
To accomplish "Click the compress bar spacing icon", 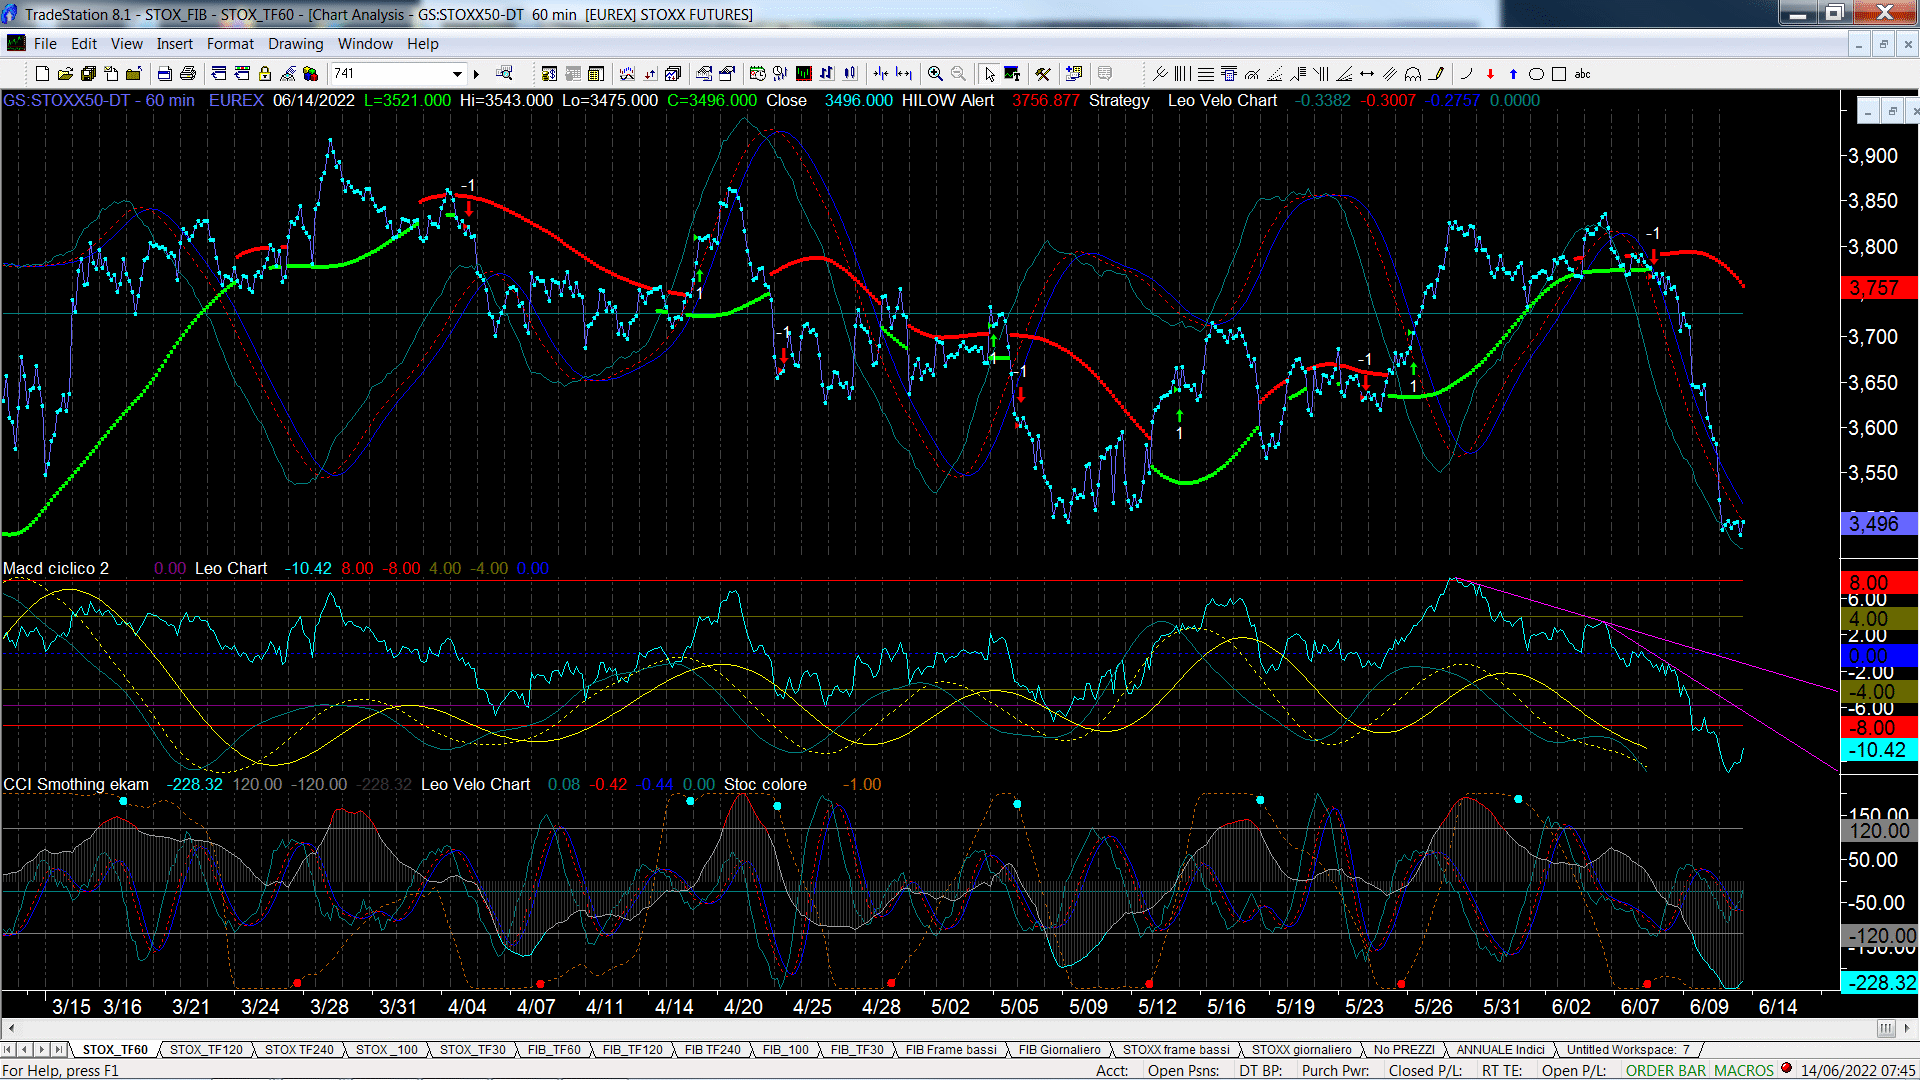I will 881,73.
